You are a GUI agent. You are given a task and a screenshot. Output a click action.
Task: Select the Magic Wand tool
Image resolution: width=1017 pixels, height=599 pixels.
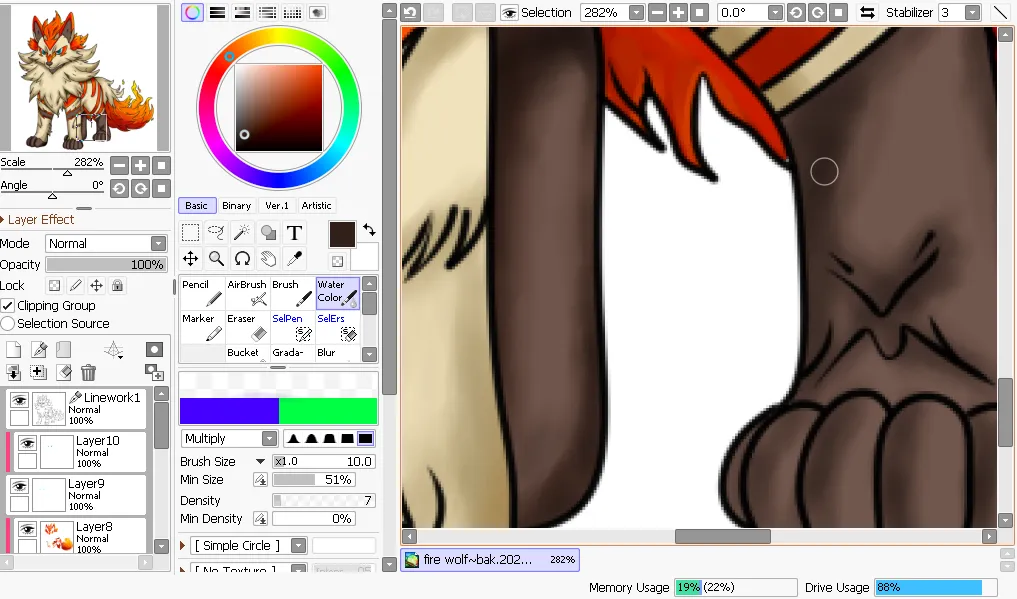242,232
